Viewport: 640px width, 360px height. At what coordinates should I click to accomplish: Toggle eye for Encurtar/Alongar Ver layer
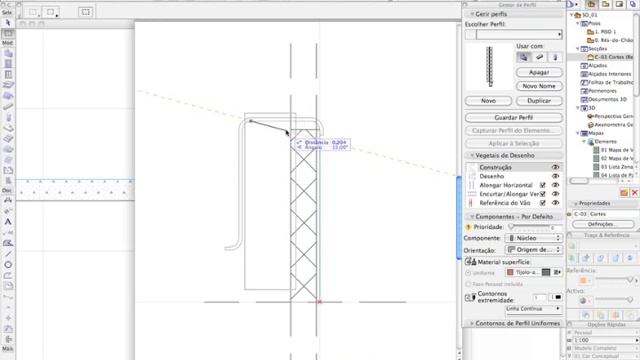click(555, 194)
